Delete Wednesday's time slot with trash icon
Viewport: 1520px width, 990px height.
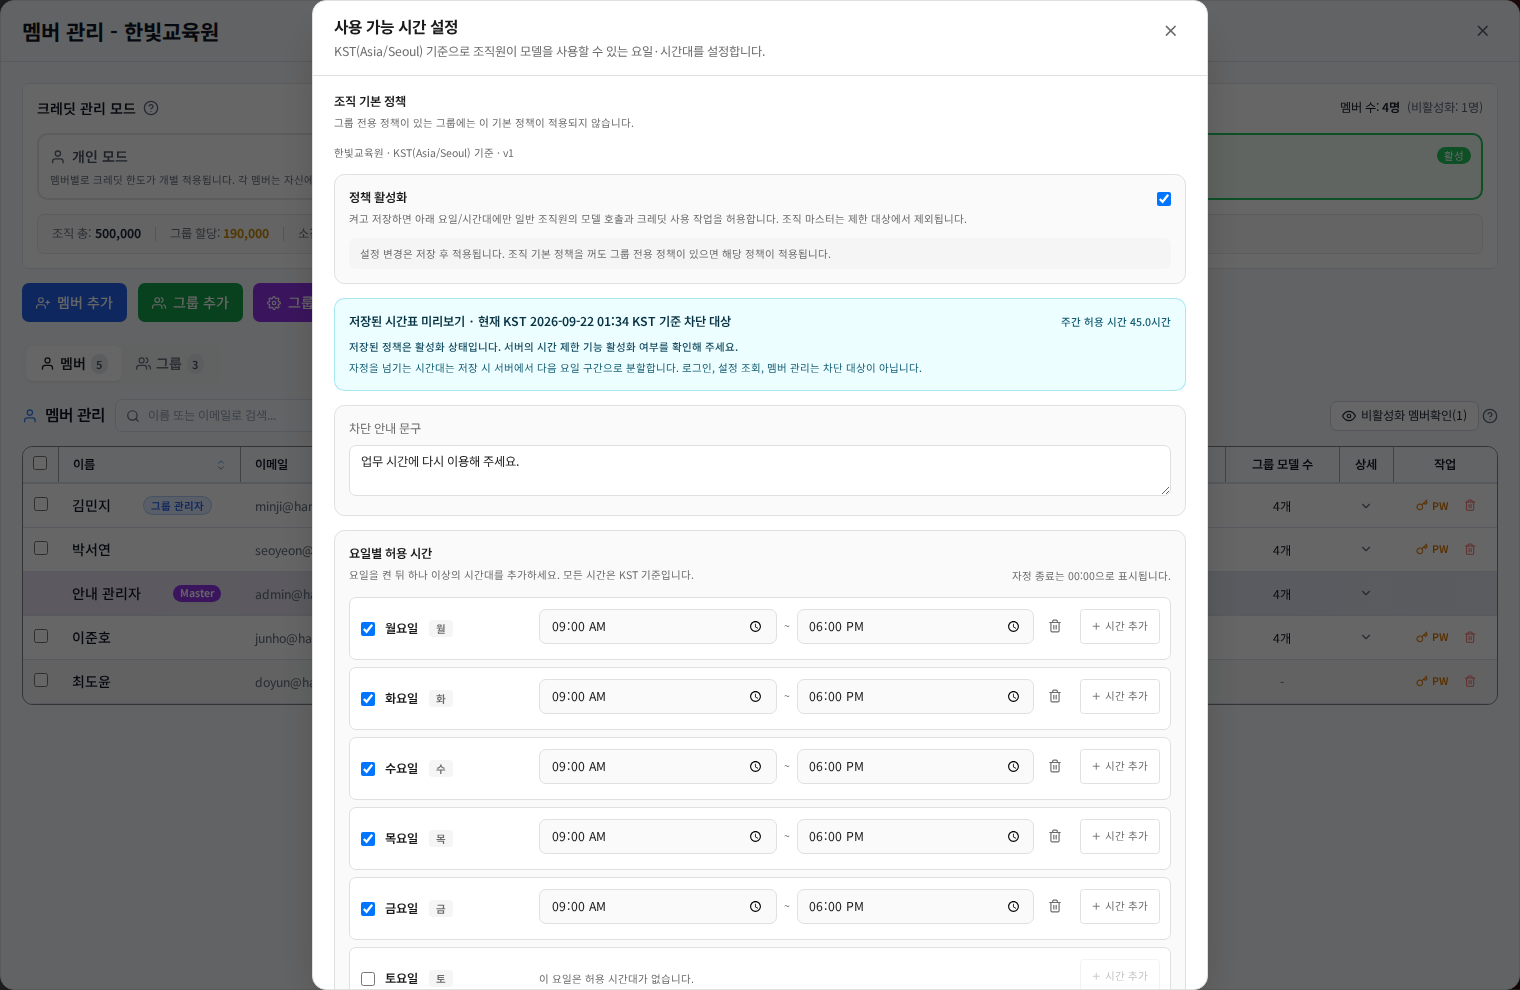[x=1054, y=766]
